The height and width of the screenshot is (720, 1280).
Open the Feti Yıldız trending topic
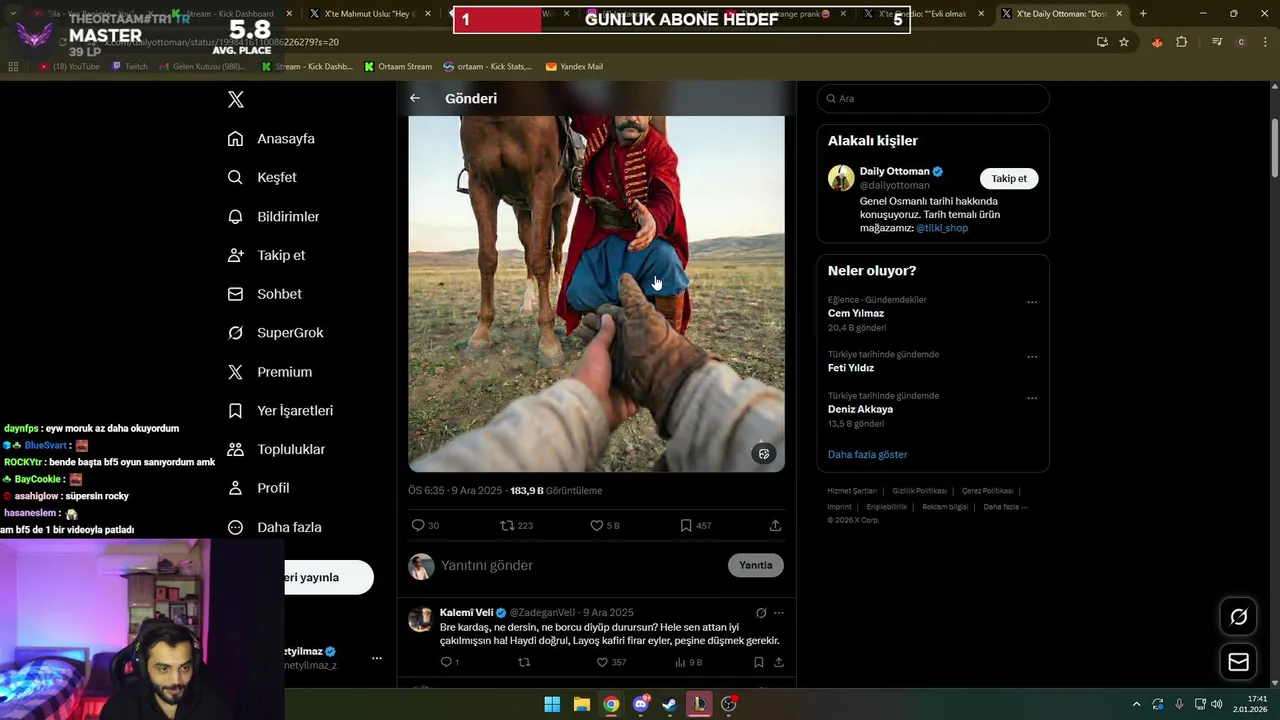[x=851, y=368]
